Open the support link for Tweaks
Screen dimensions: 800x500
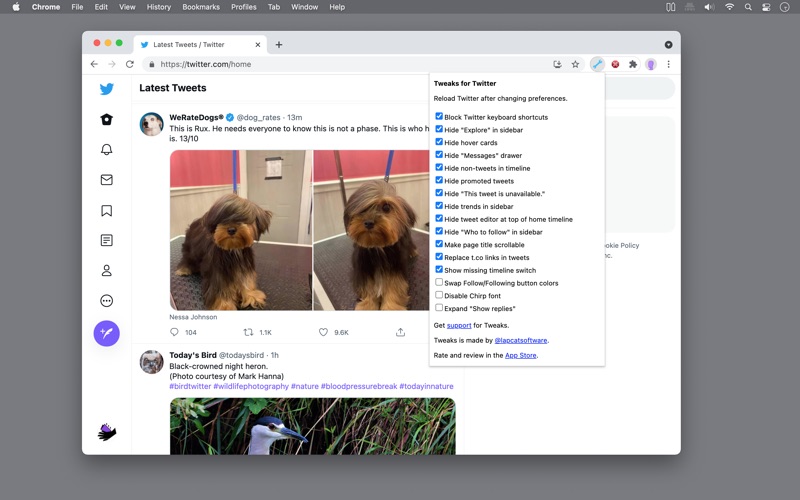coord(459,326)
